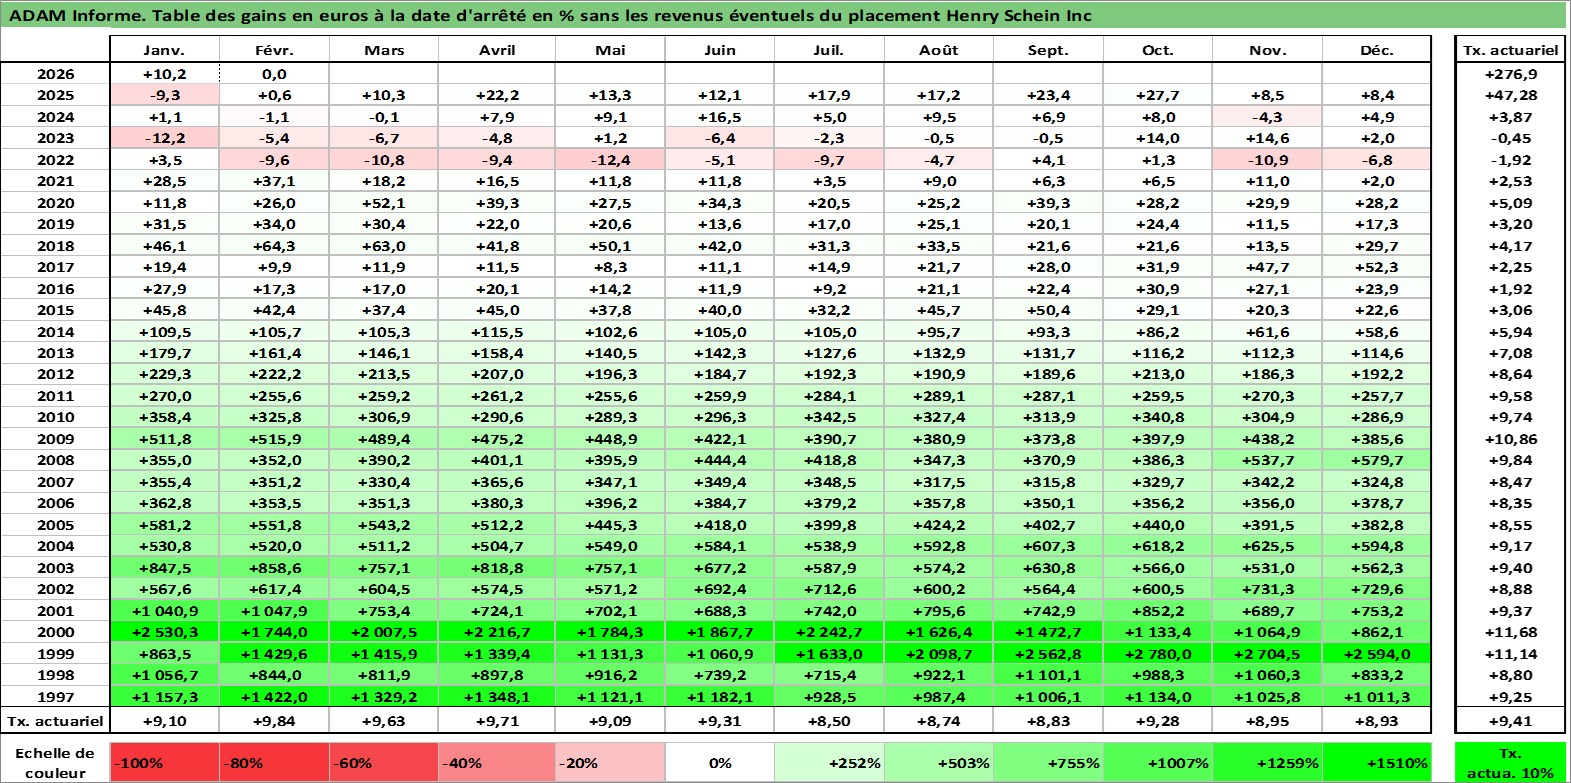Select the 'Févr.' column header
Screen dimensions: 1571x783
pyautogui.click(x=274, y=50)
